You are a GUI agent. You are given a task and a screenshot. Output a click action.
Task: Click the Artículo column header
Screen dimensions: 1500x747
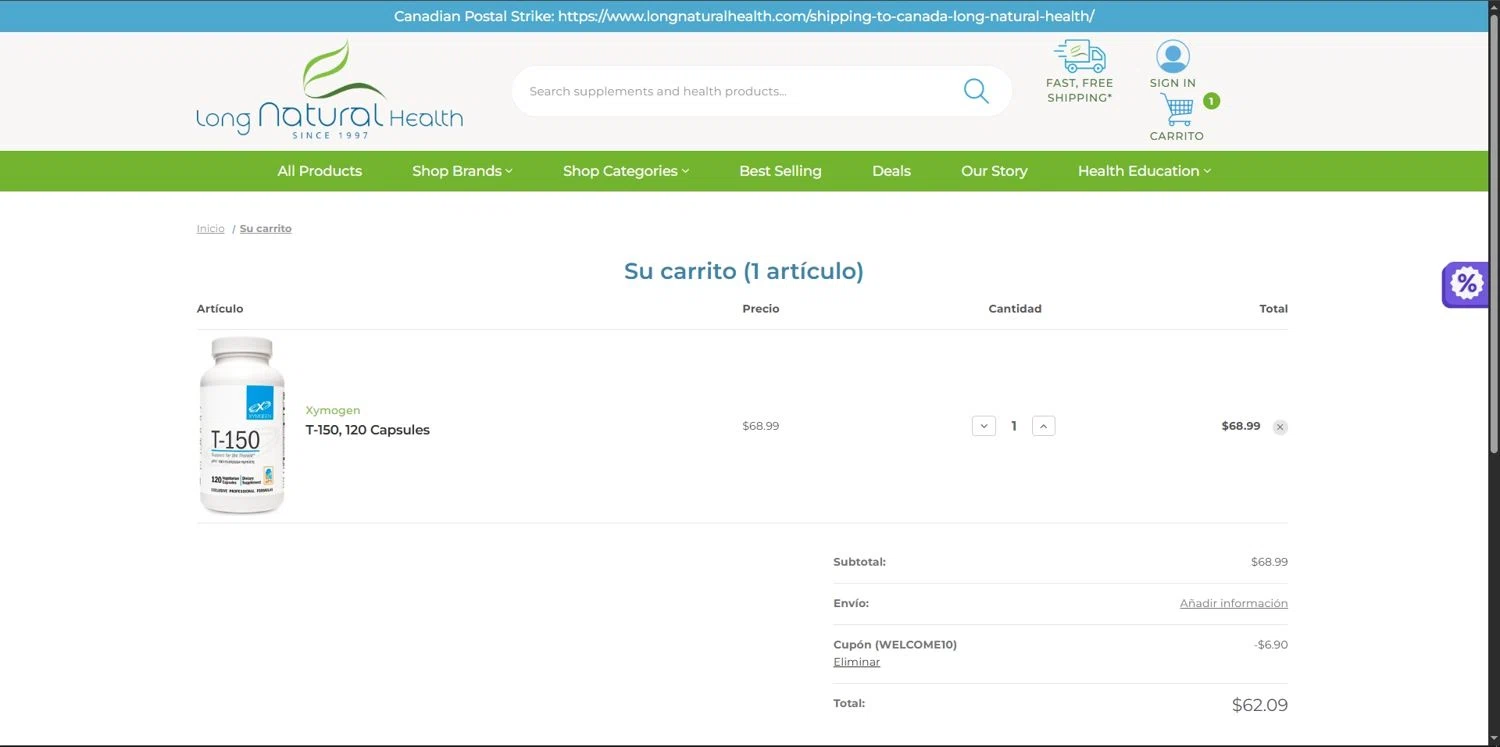coord(220,309)
